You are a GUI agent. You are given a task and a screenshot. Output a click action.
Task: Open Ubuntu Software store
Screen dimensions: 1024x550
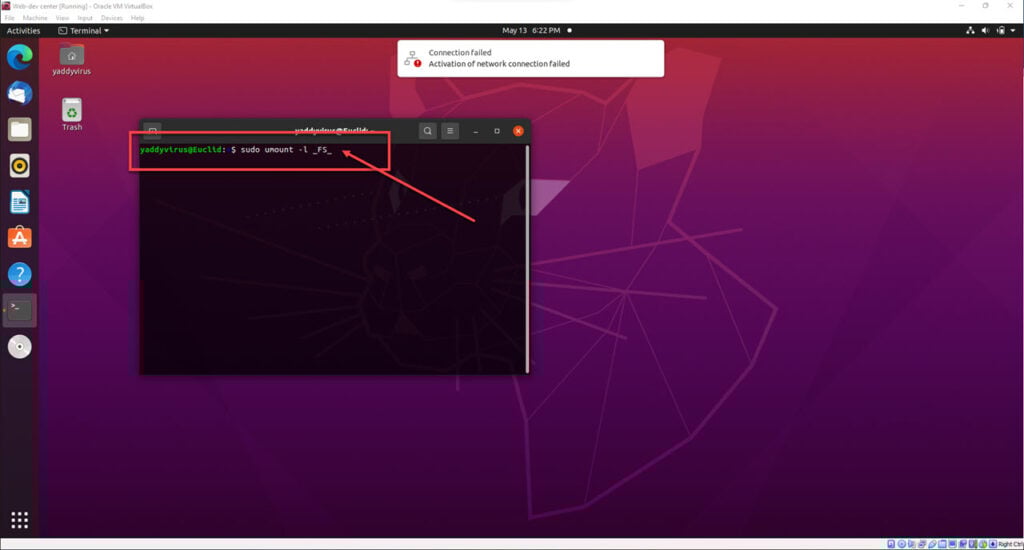pyautogui.click(x=20, y=238)
